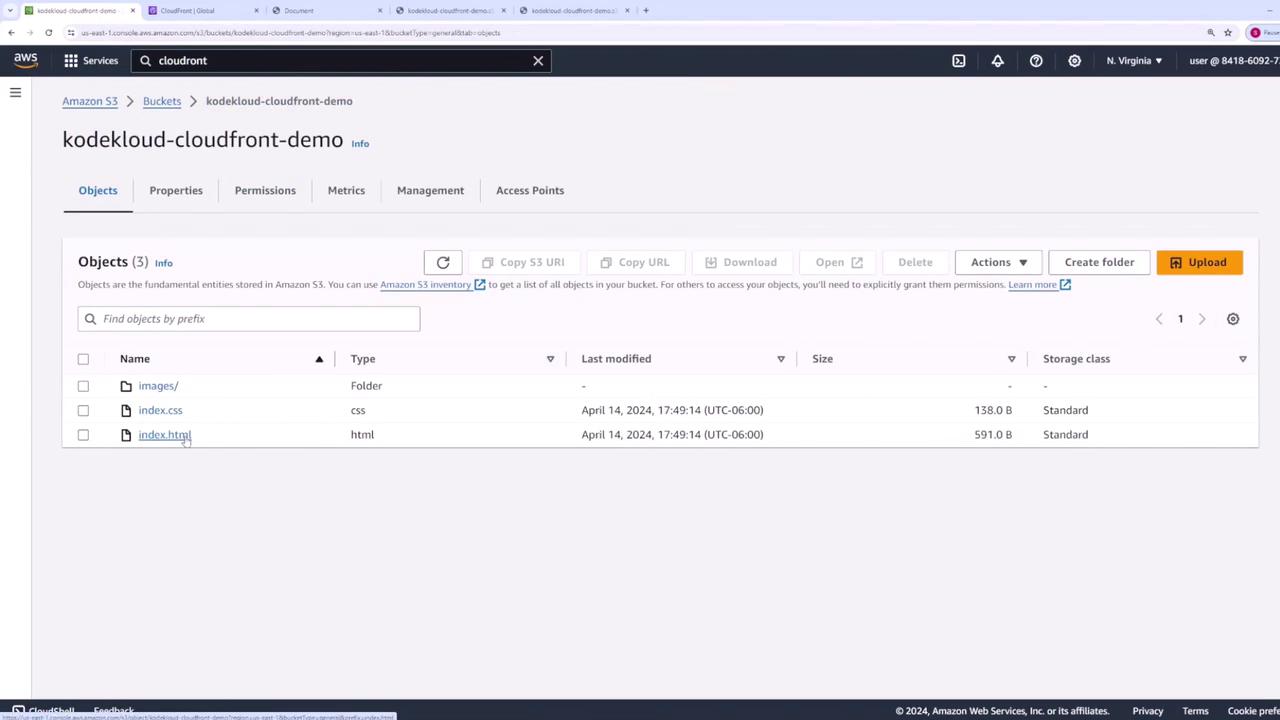Select the index.html checkbox
Viewport: 1280px width, 720px height.
[x=83, y=435]
